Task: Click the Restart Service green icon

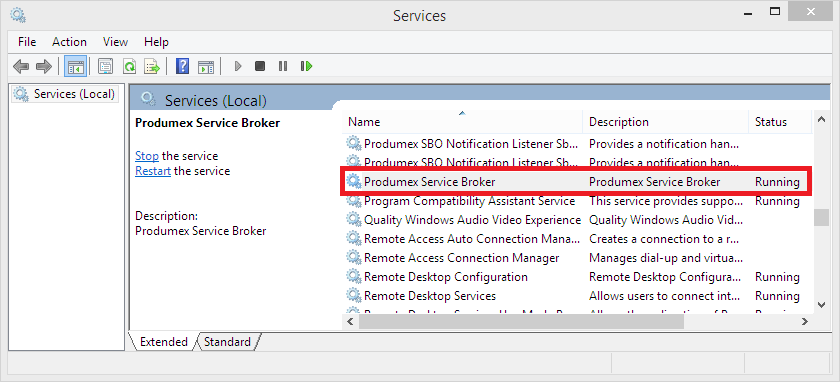Action: (306, 66)
